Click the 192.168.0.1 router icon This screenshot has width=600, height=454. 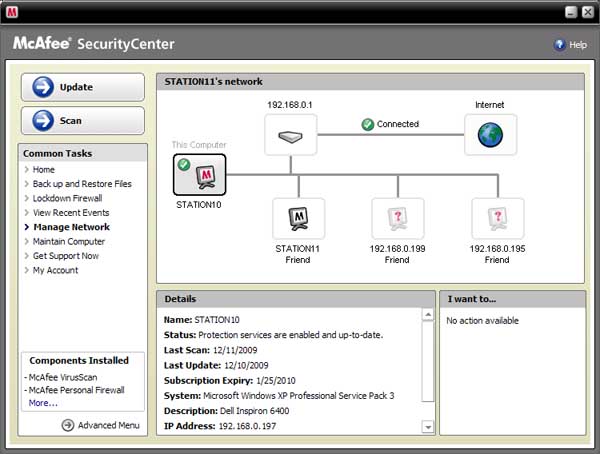290,134
